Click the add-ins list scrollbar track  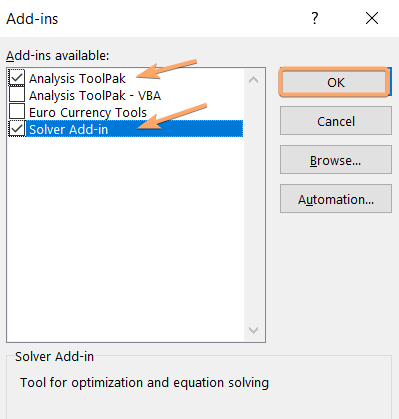pyautogui.click(x=254, y=205)
